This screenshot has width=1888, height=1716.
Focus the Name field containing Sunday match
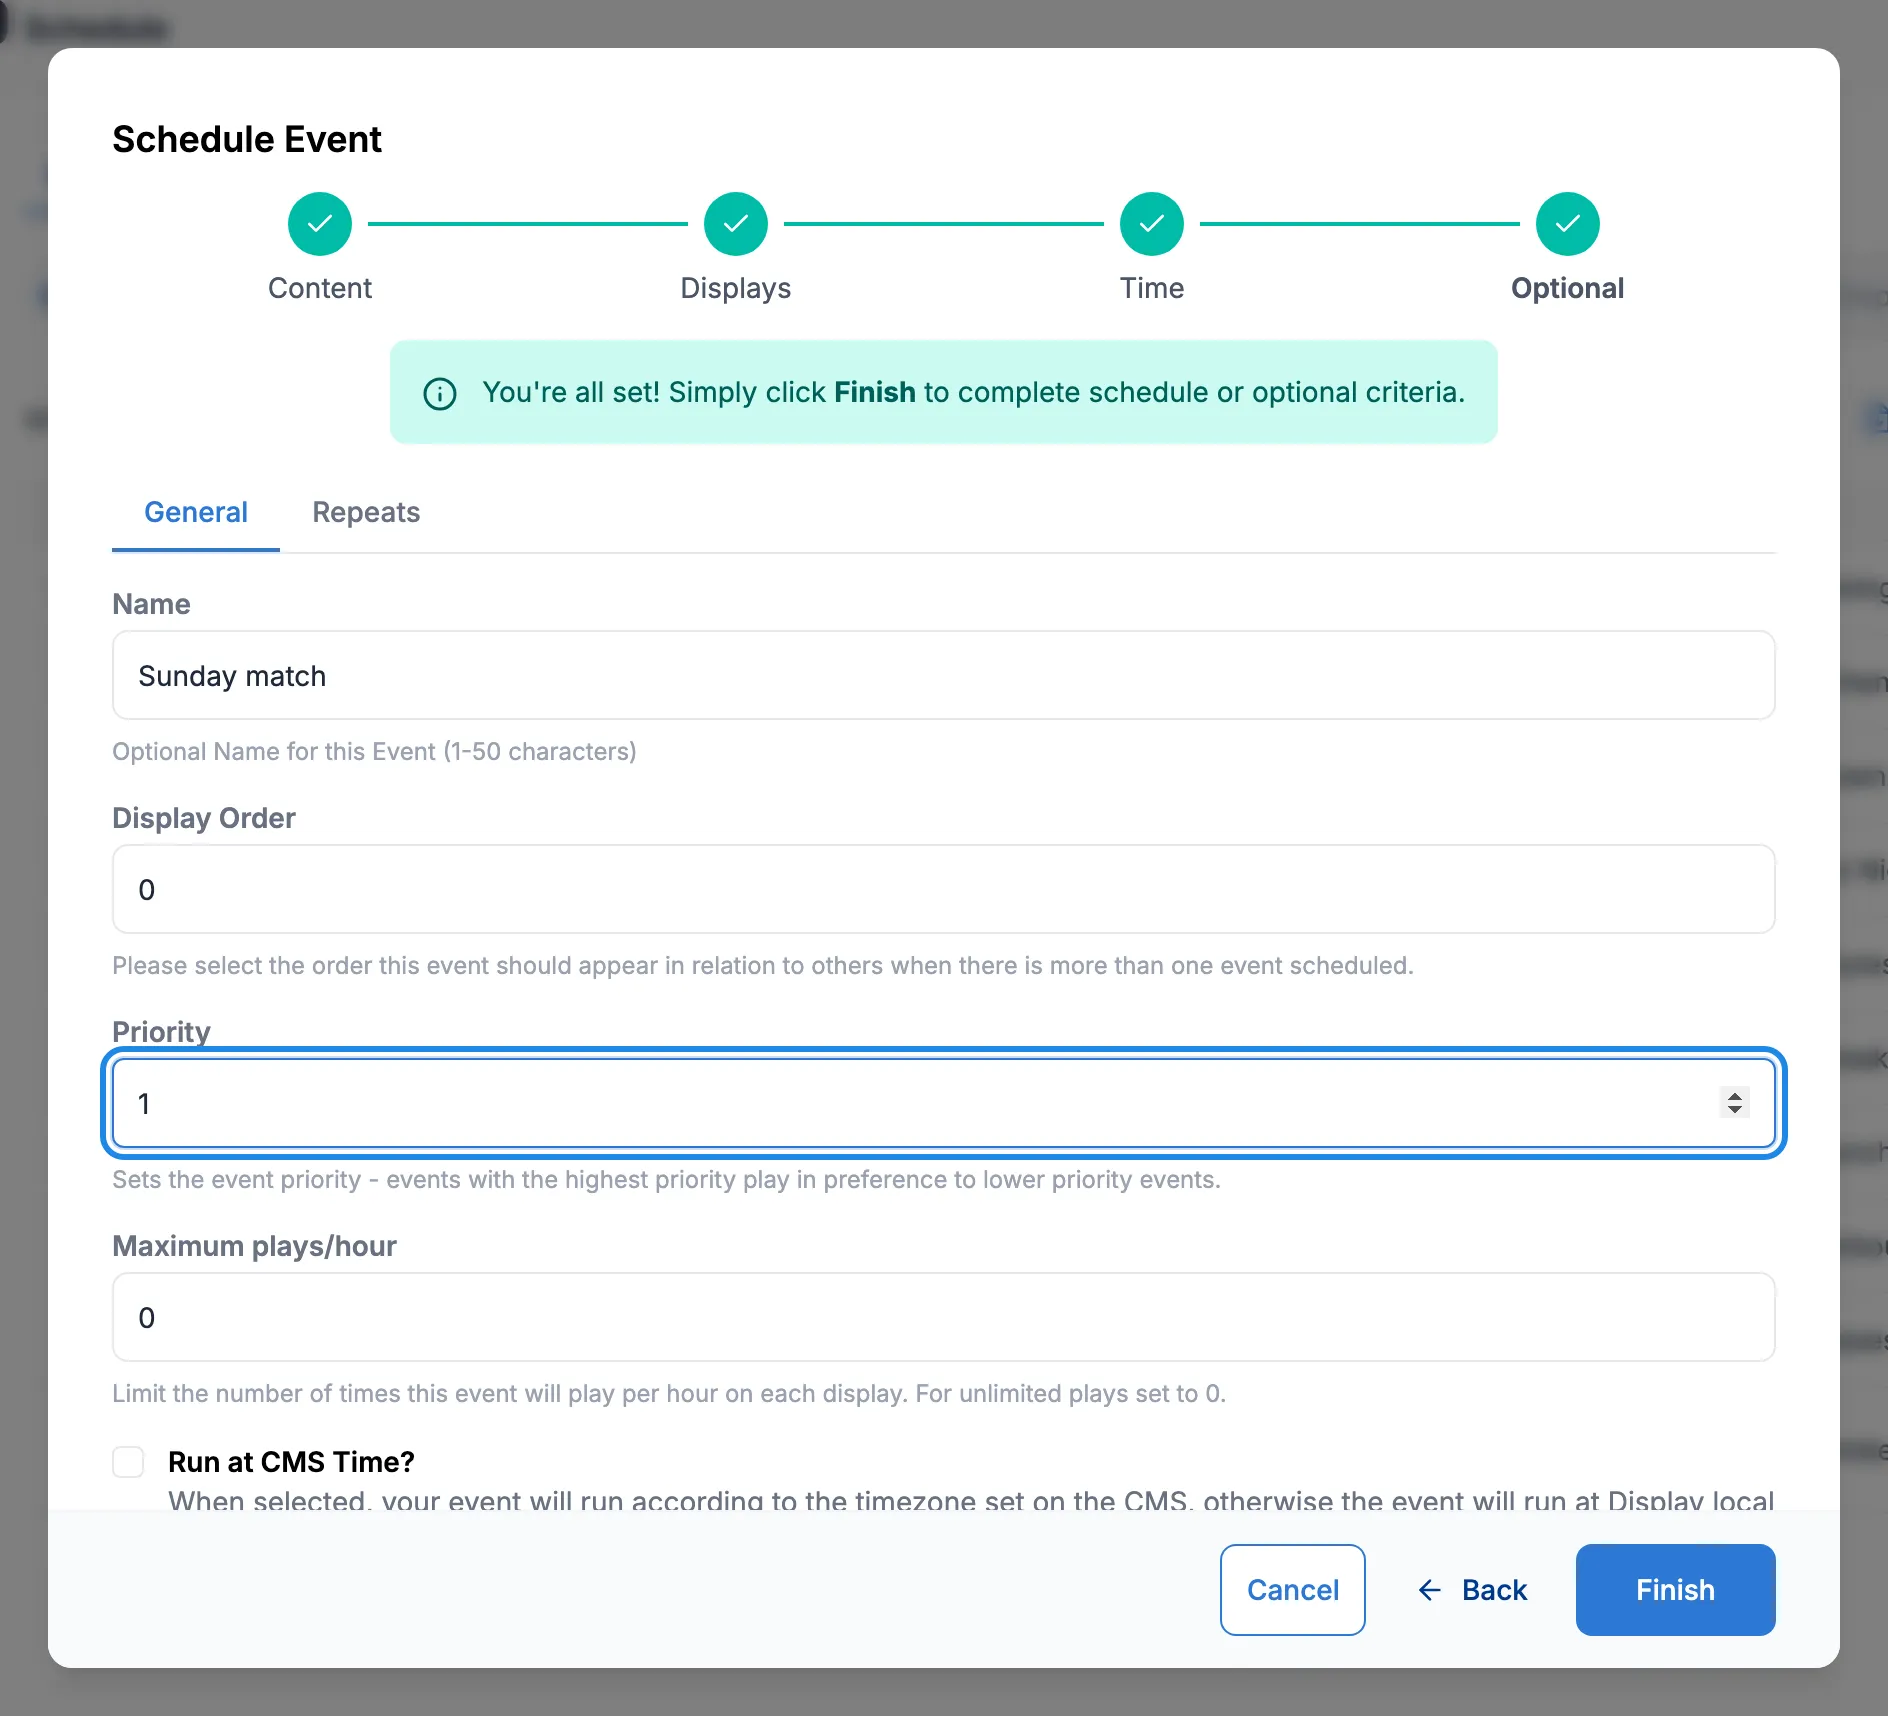[x=944, y=675]
